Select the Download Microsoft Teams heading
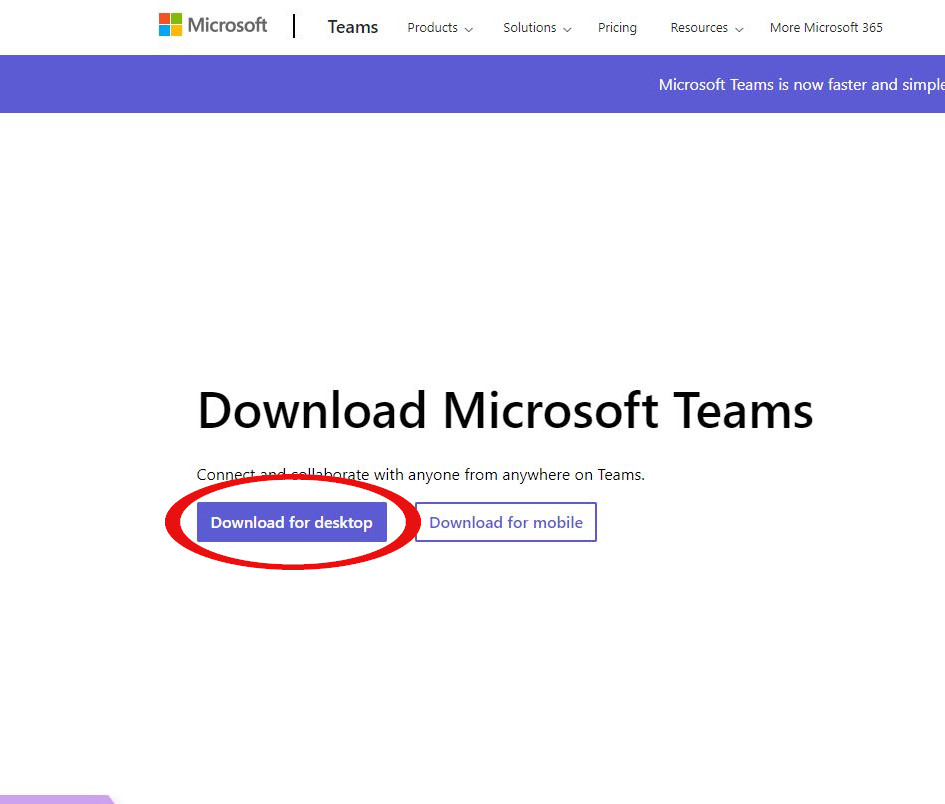 tap(505, 410)
